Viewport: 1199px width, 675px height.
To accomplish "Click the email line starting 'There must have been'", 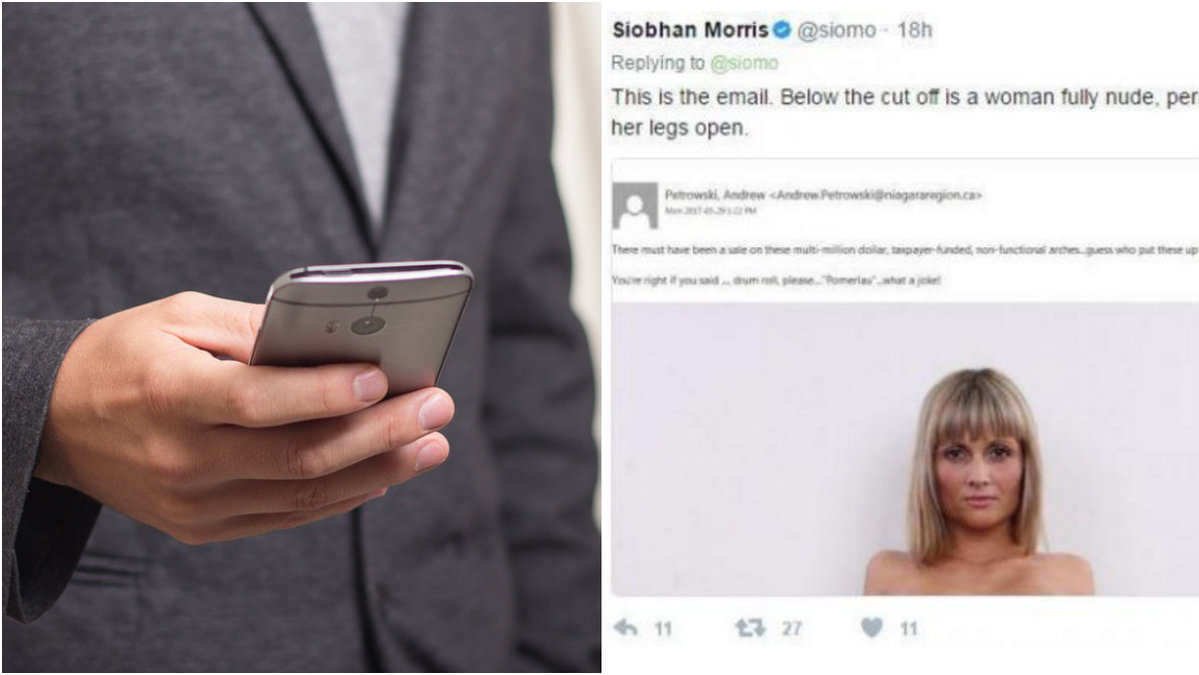I will [905, 250].
